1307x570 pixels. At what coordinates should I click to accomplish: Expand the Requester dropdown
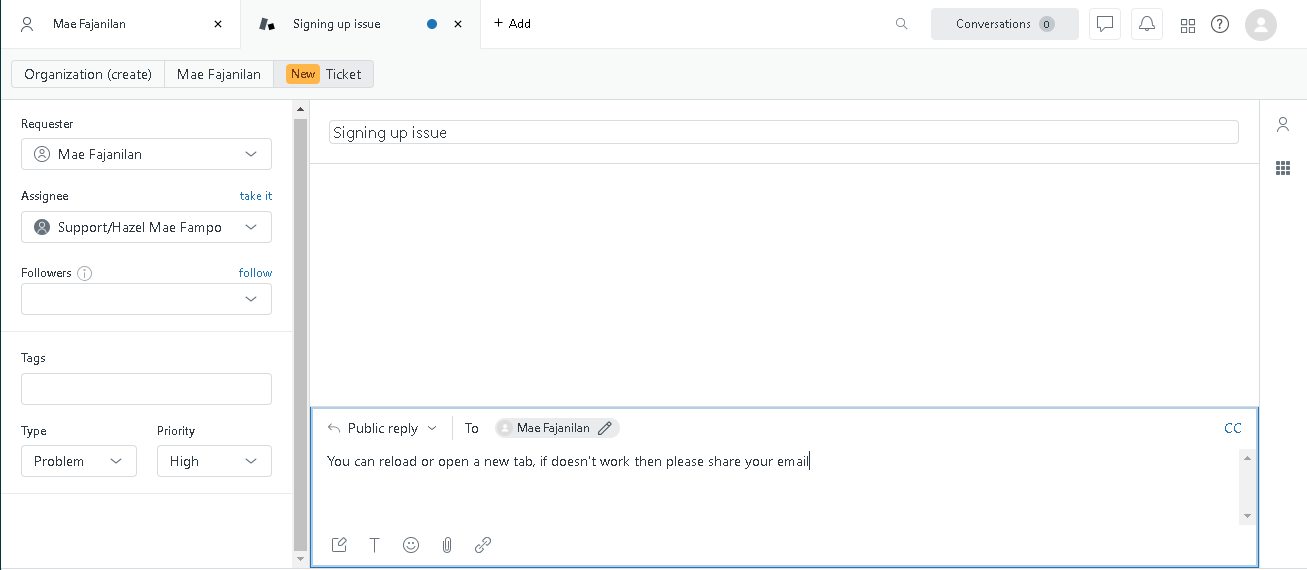coord(146,154)
